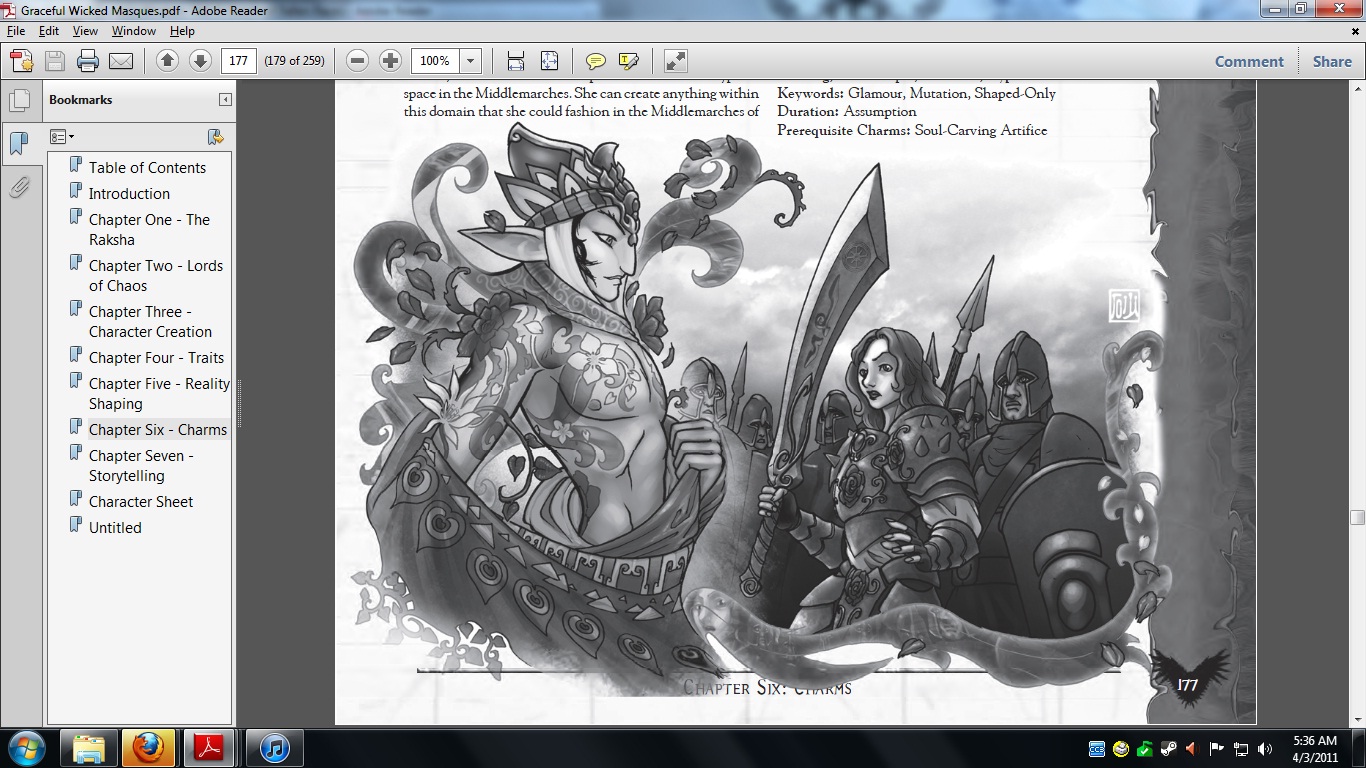Jump to the Character Sheet bookmark
The width and height of the screenshot is (1366, 768).
[x=141, y=502]
